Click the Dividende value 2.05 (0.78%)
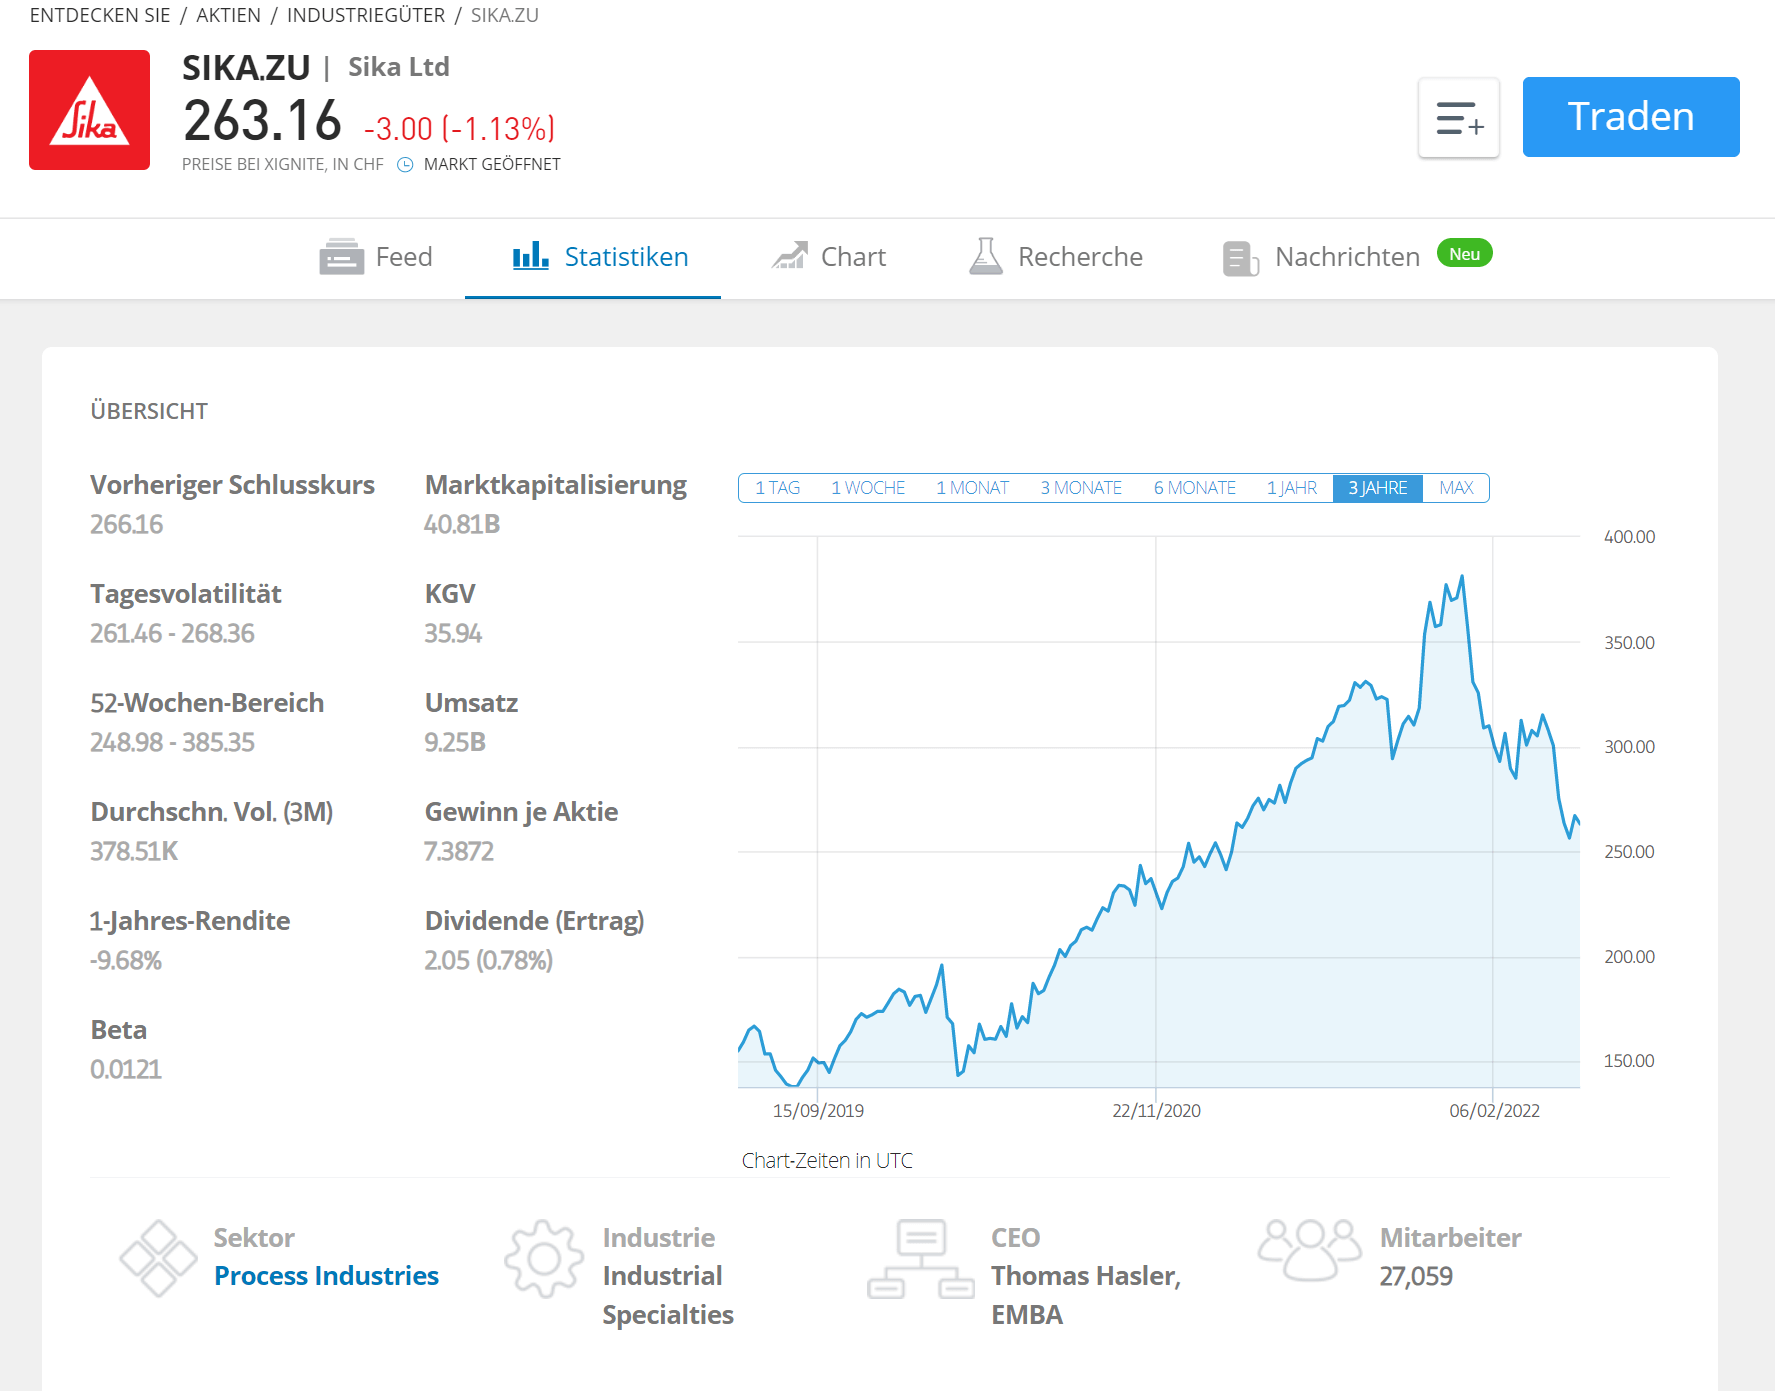 489,960
